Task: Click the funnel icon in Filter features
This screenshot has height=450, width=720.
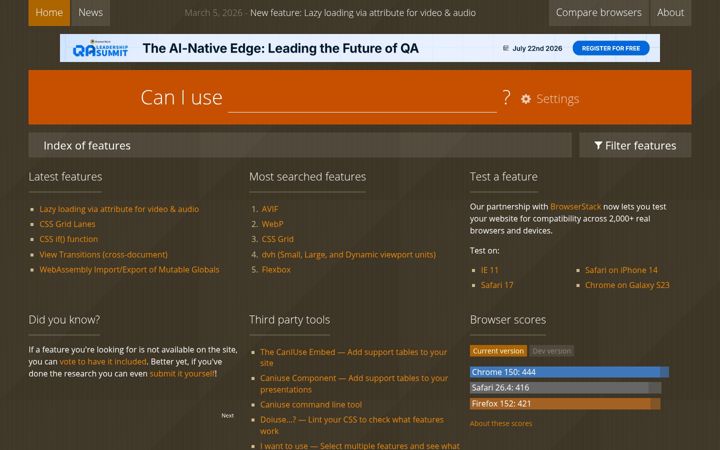Action: [598, 146]
